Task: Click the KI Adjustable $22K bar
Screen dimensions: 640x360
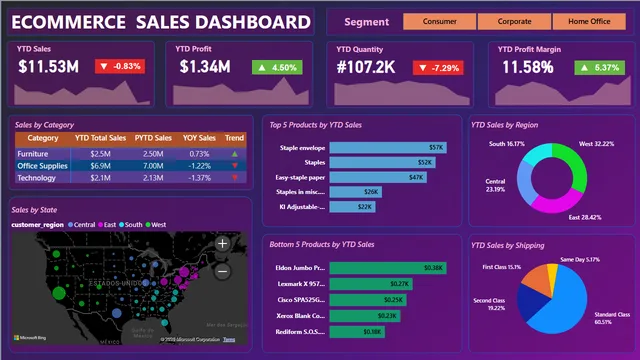Action: pos(353,207)
